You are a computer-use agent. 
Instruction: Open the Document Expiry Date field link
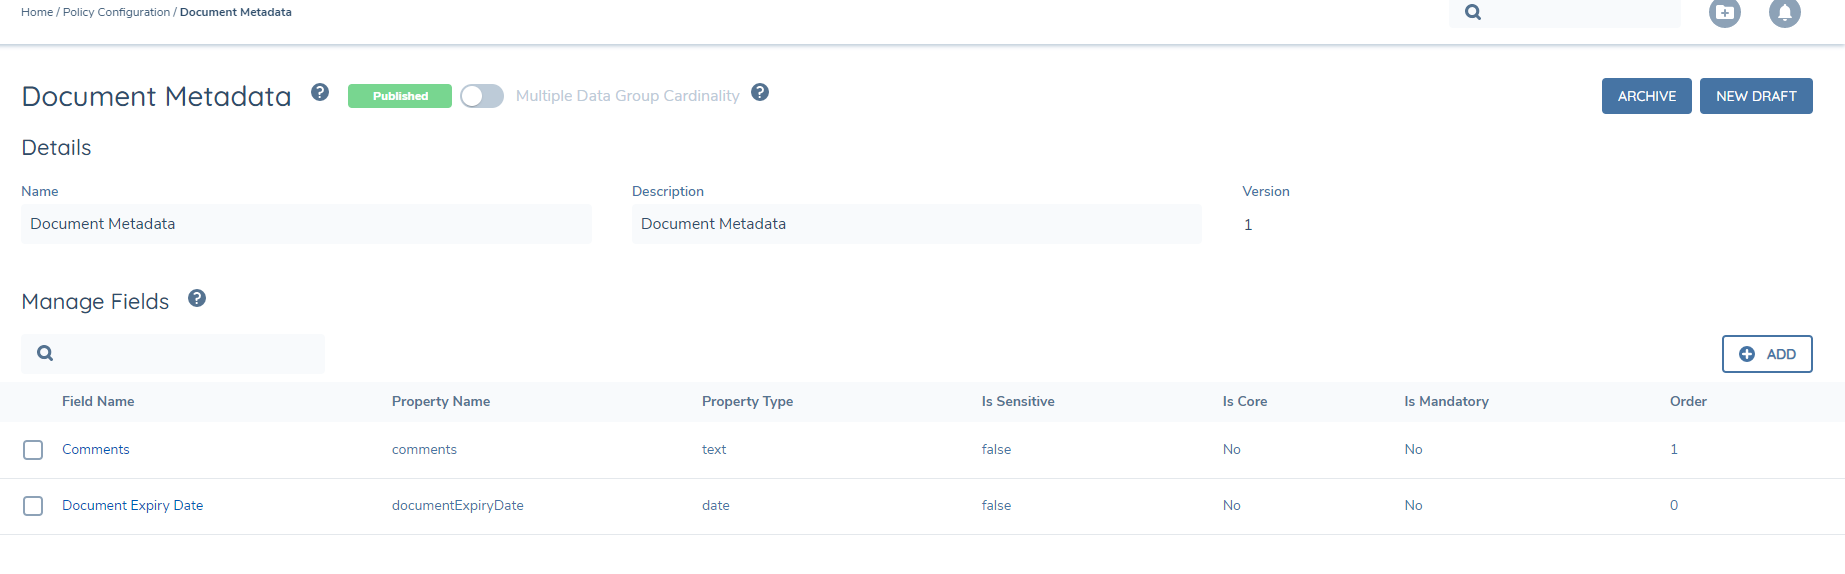(132, 506)
